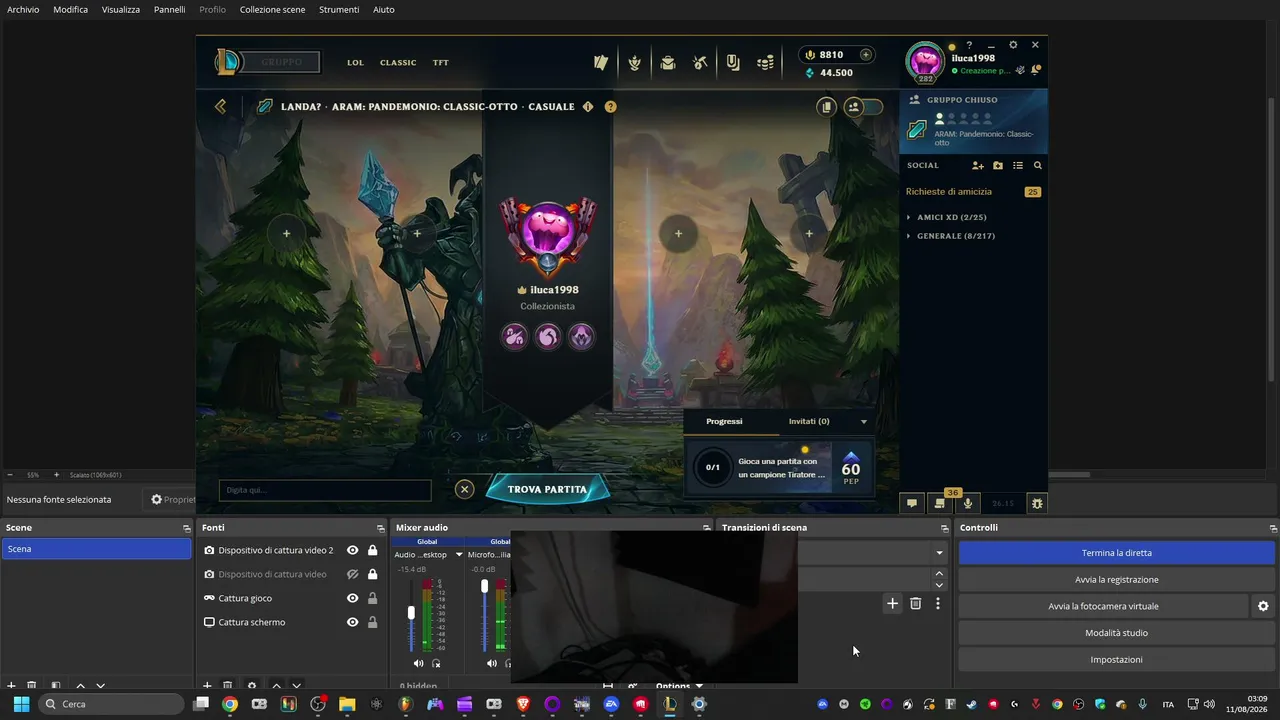
Task: Open the Audio desktop channel dropdown arrow
Action: (459, 554)
